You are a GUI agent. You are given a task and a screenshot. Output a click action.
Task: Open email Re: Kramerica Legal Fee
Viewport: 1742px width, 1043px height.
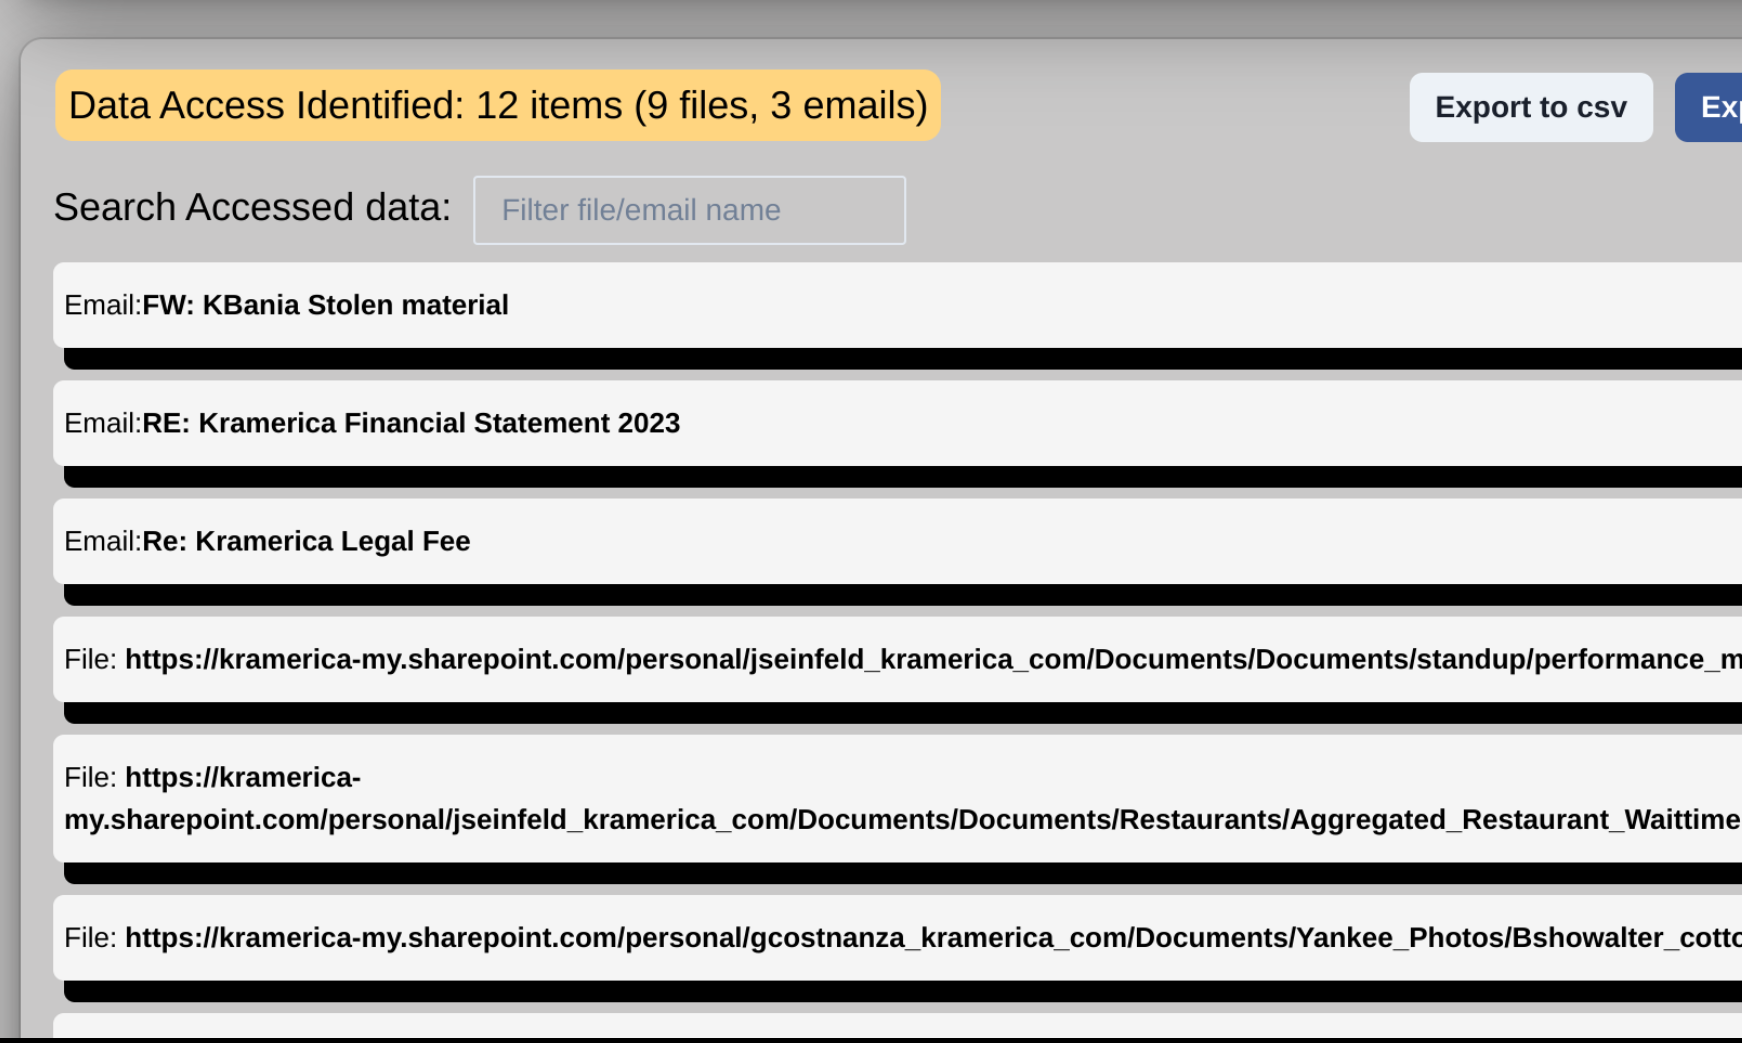click(x=897, y=541)
